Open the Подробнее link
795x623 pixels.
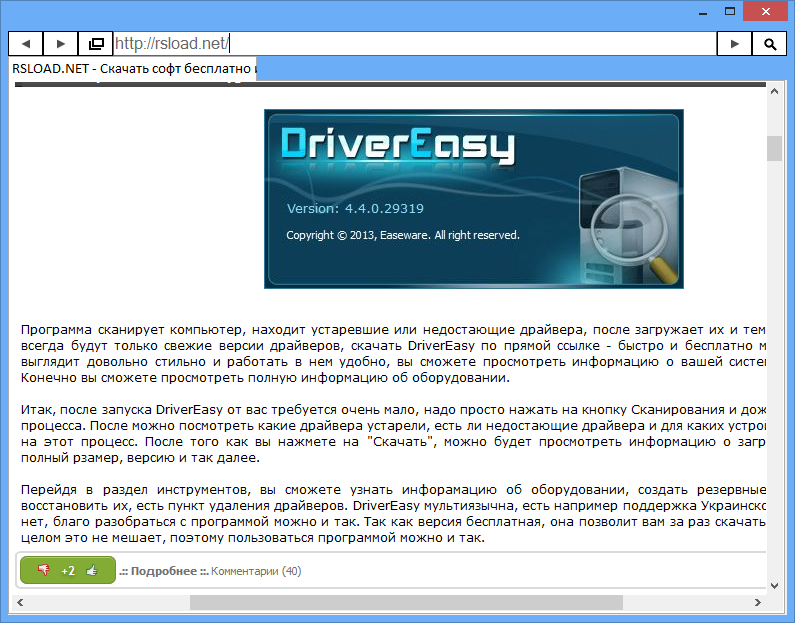(x=164, y=571)
